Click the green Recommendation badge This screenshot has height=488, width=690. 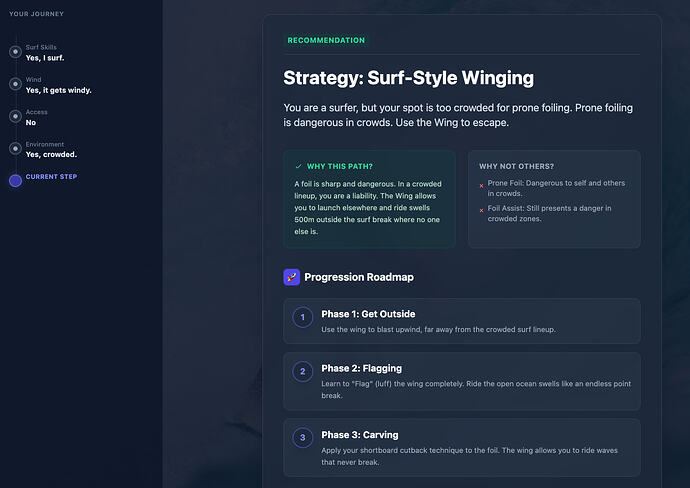click(326, 41)
